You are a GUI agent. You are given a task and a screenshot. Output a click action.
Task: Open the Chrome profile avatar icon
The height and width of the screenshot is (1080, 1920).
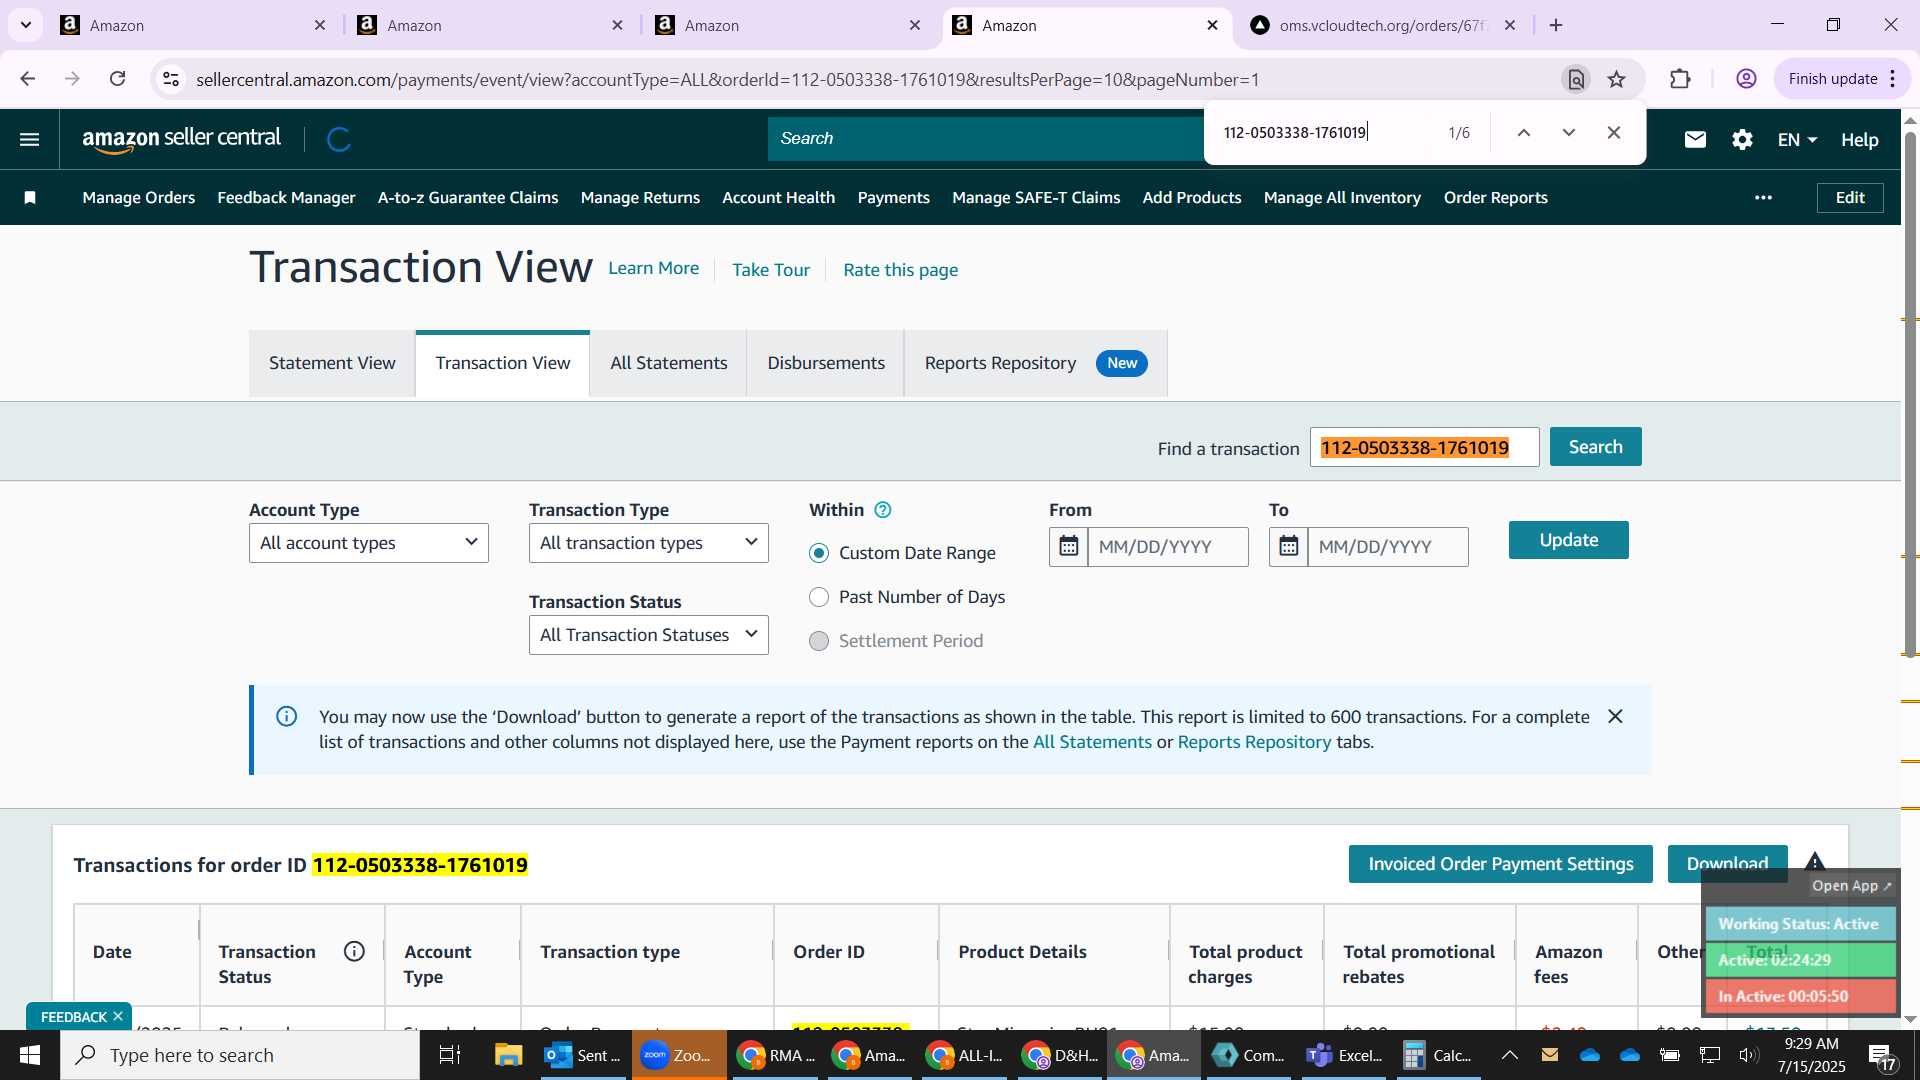(1746, 79)
